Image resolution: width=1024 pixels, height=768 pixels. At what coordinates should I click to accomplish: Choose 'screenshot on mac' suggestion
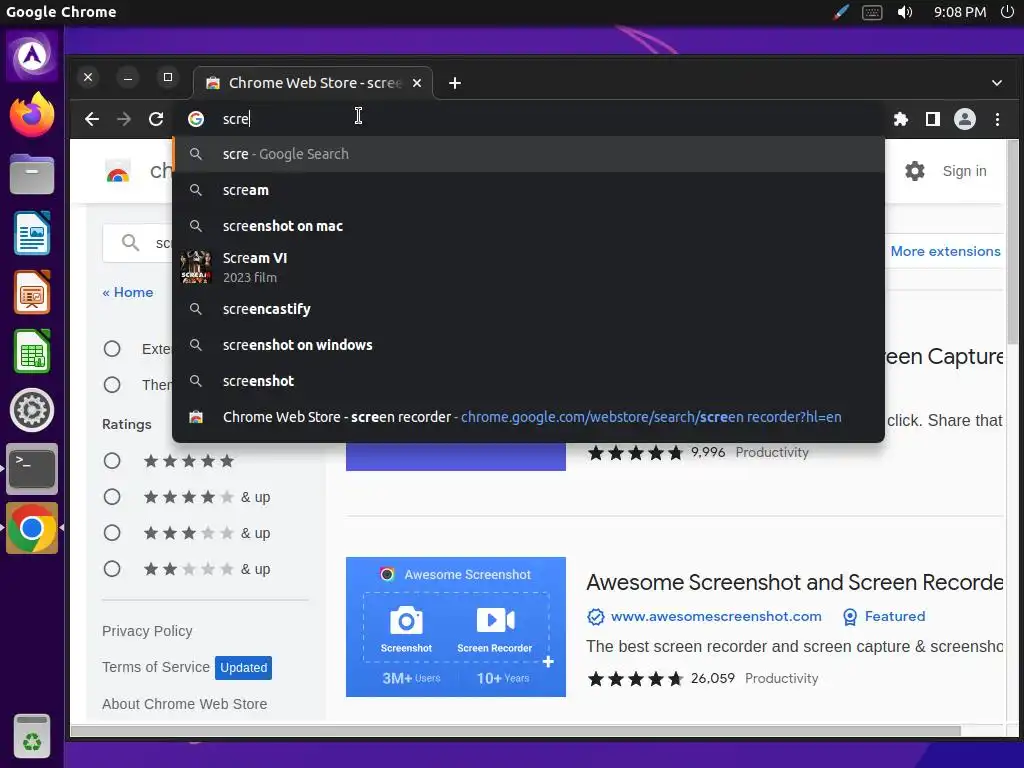528,226
